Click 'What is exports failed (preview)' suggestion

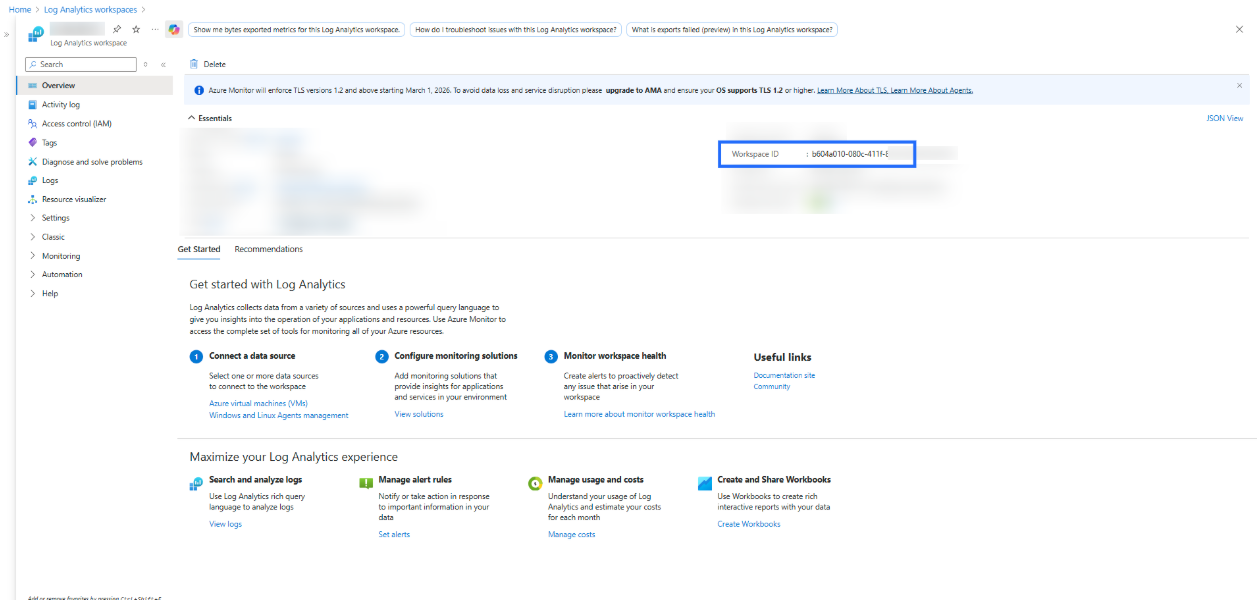732,30
